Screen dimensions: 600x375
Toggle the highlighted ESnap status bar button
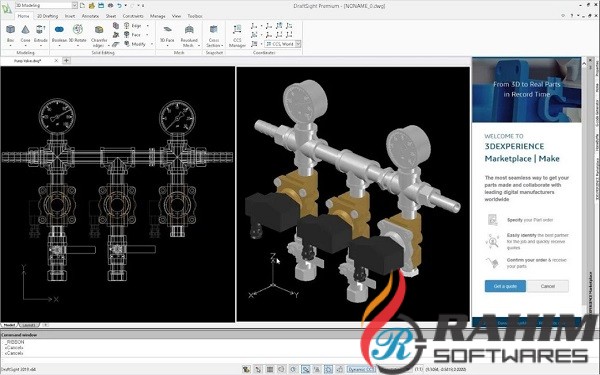pos(305,369)
